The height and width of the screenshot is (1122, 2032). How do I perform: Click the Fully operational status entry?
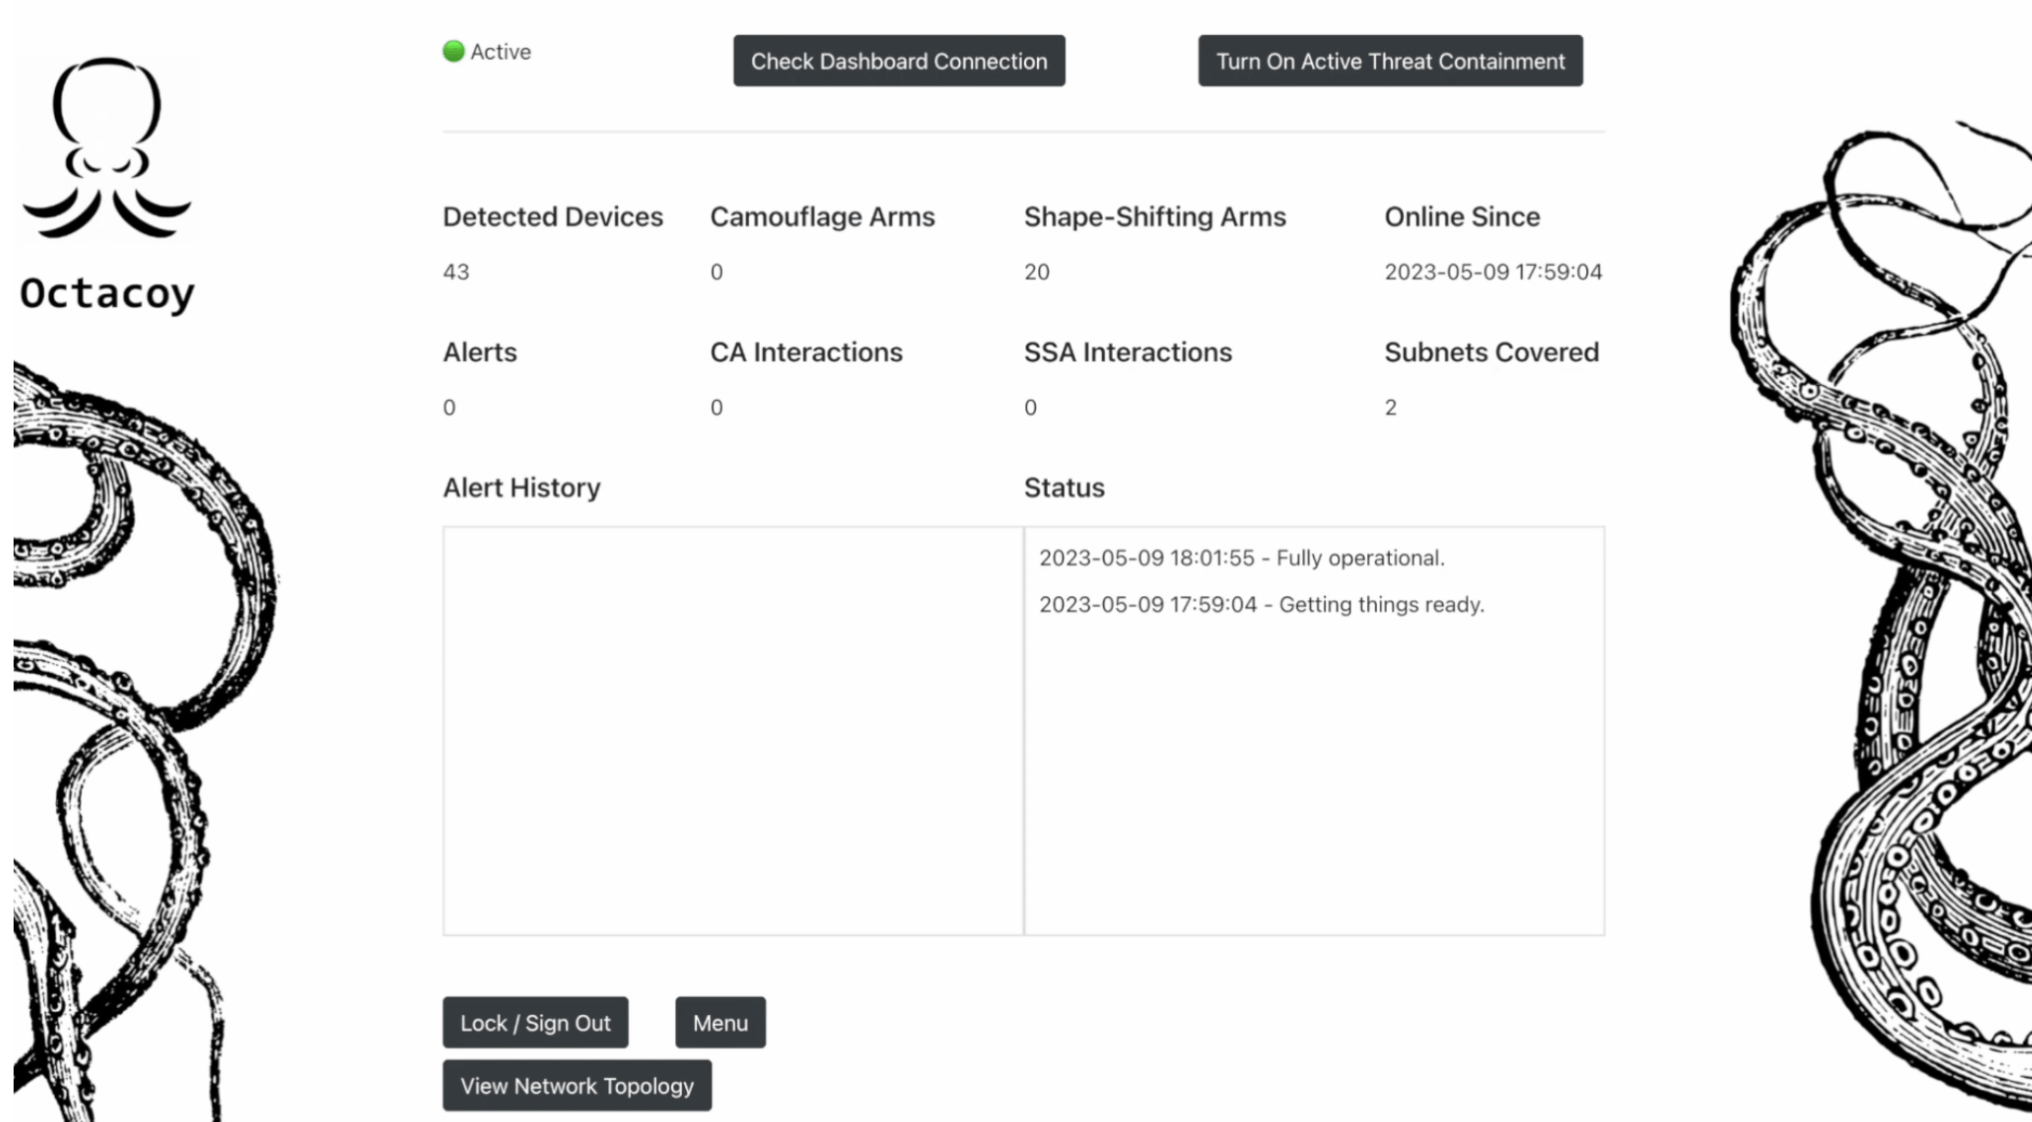pyautogui.click(x=1242, y=558)
